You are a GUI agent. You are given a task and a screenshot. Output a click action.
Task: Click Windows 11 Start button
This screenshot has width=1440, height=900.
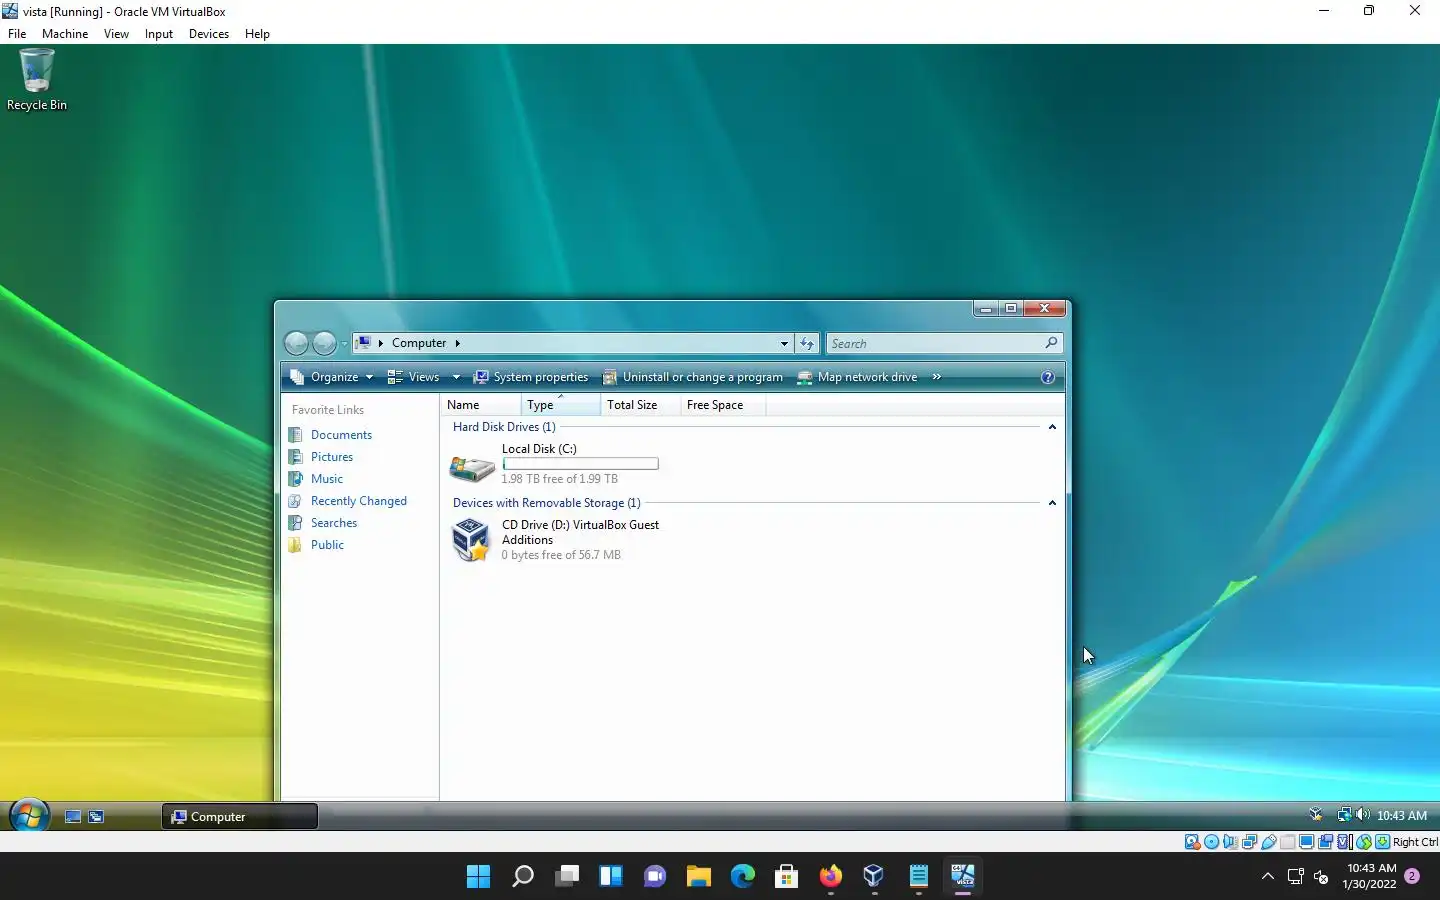(479, 877)
